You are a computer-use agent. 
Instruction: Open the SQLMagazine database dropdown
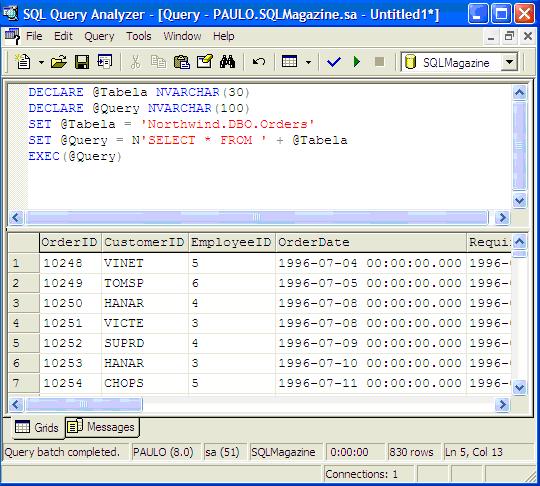509,62
